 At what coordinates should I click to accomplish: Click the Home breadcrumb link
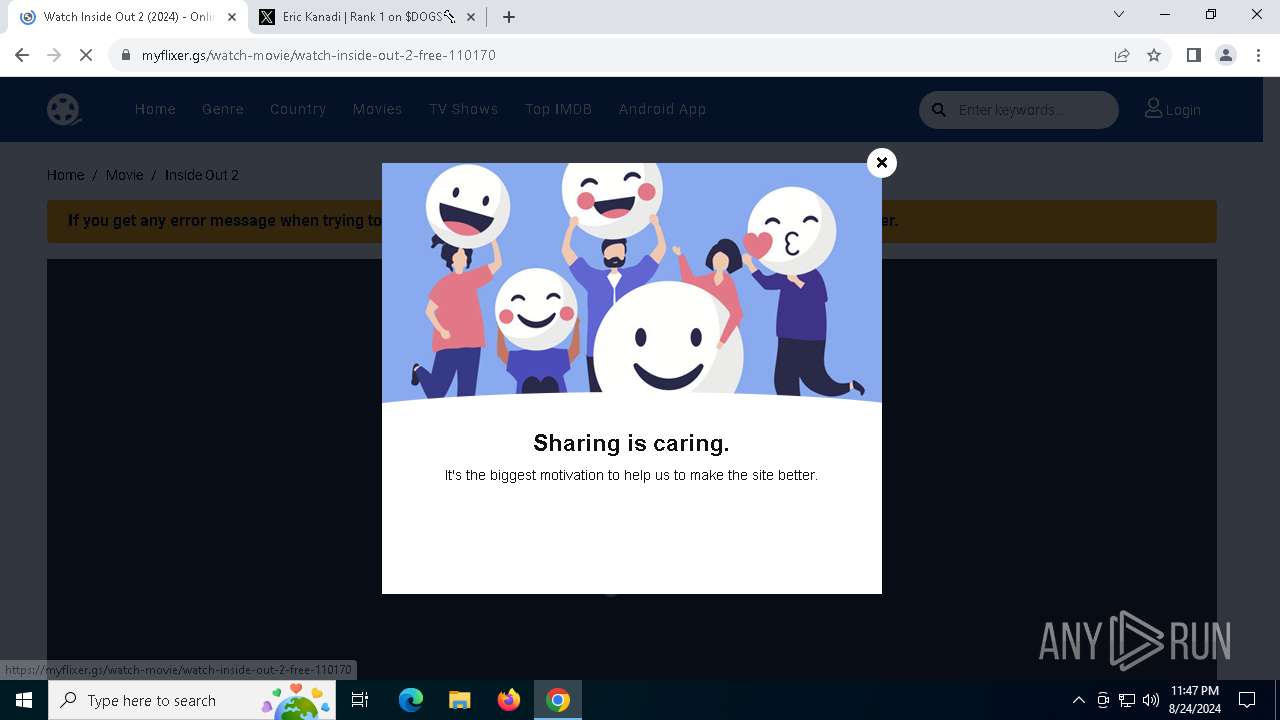tap(66, 175)
